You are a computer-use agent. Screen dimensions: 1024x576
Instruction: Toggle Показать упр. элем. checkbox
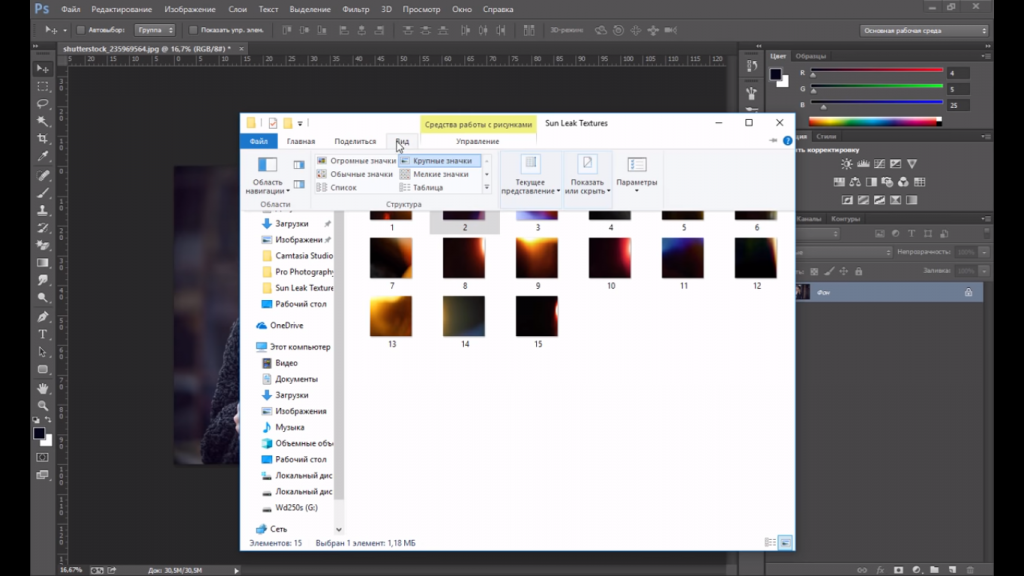click(193, 30)
